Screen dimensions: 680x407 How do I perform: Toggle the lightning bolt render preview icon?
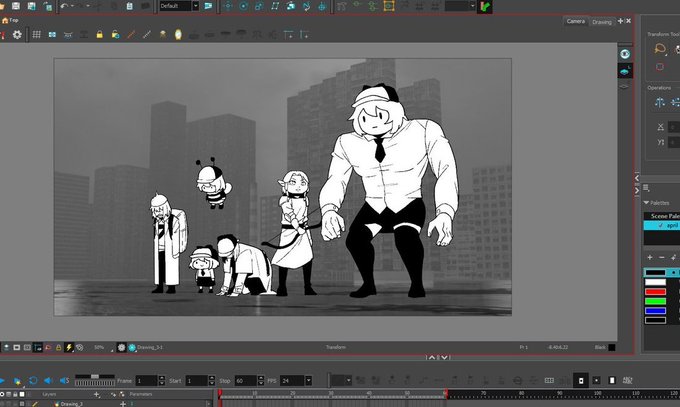69,347
